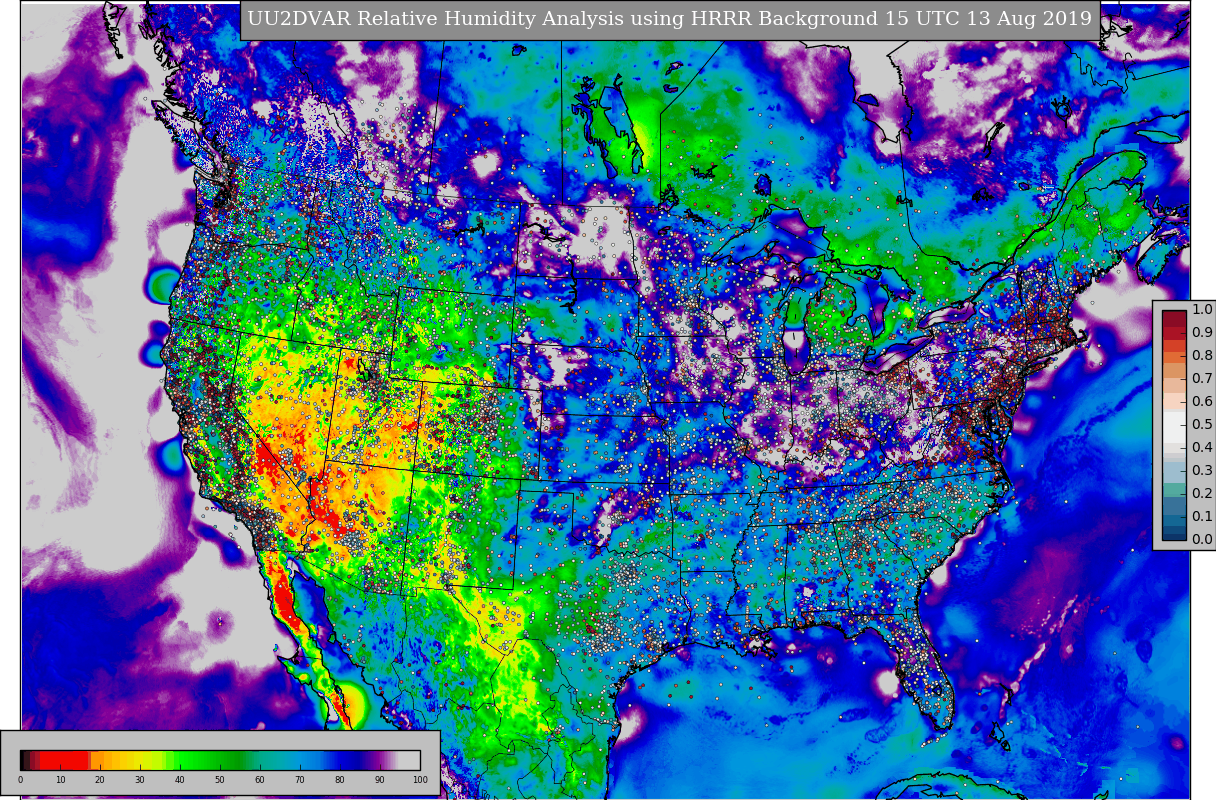Click the 60 tick label on humidity colorbar

pos(260,780)
